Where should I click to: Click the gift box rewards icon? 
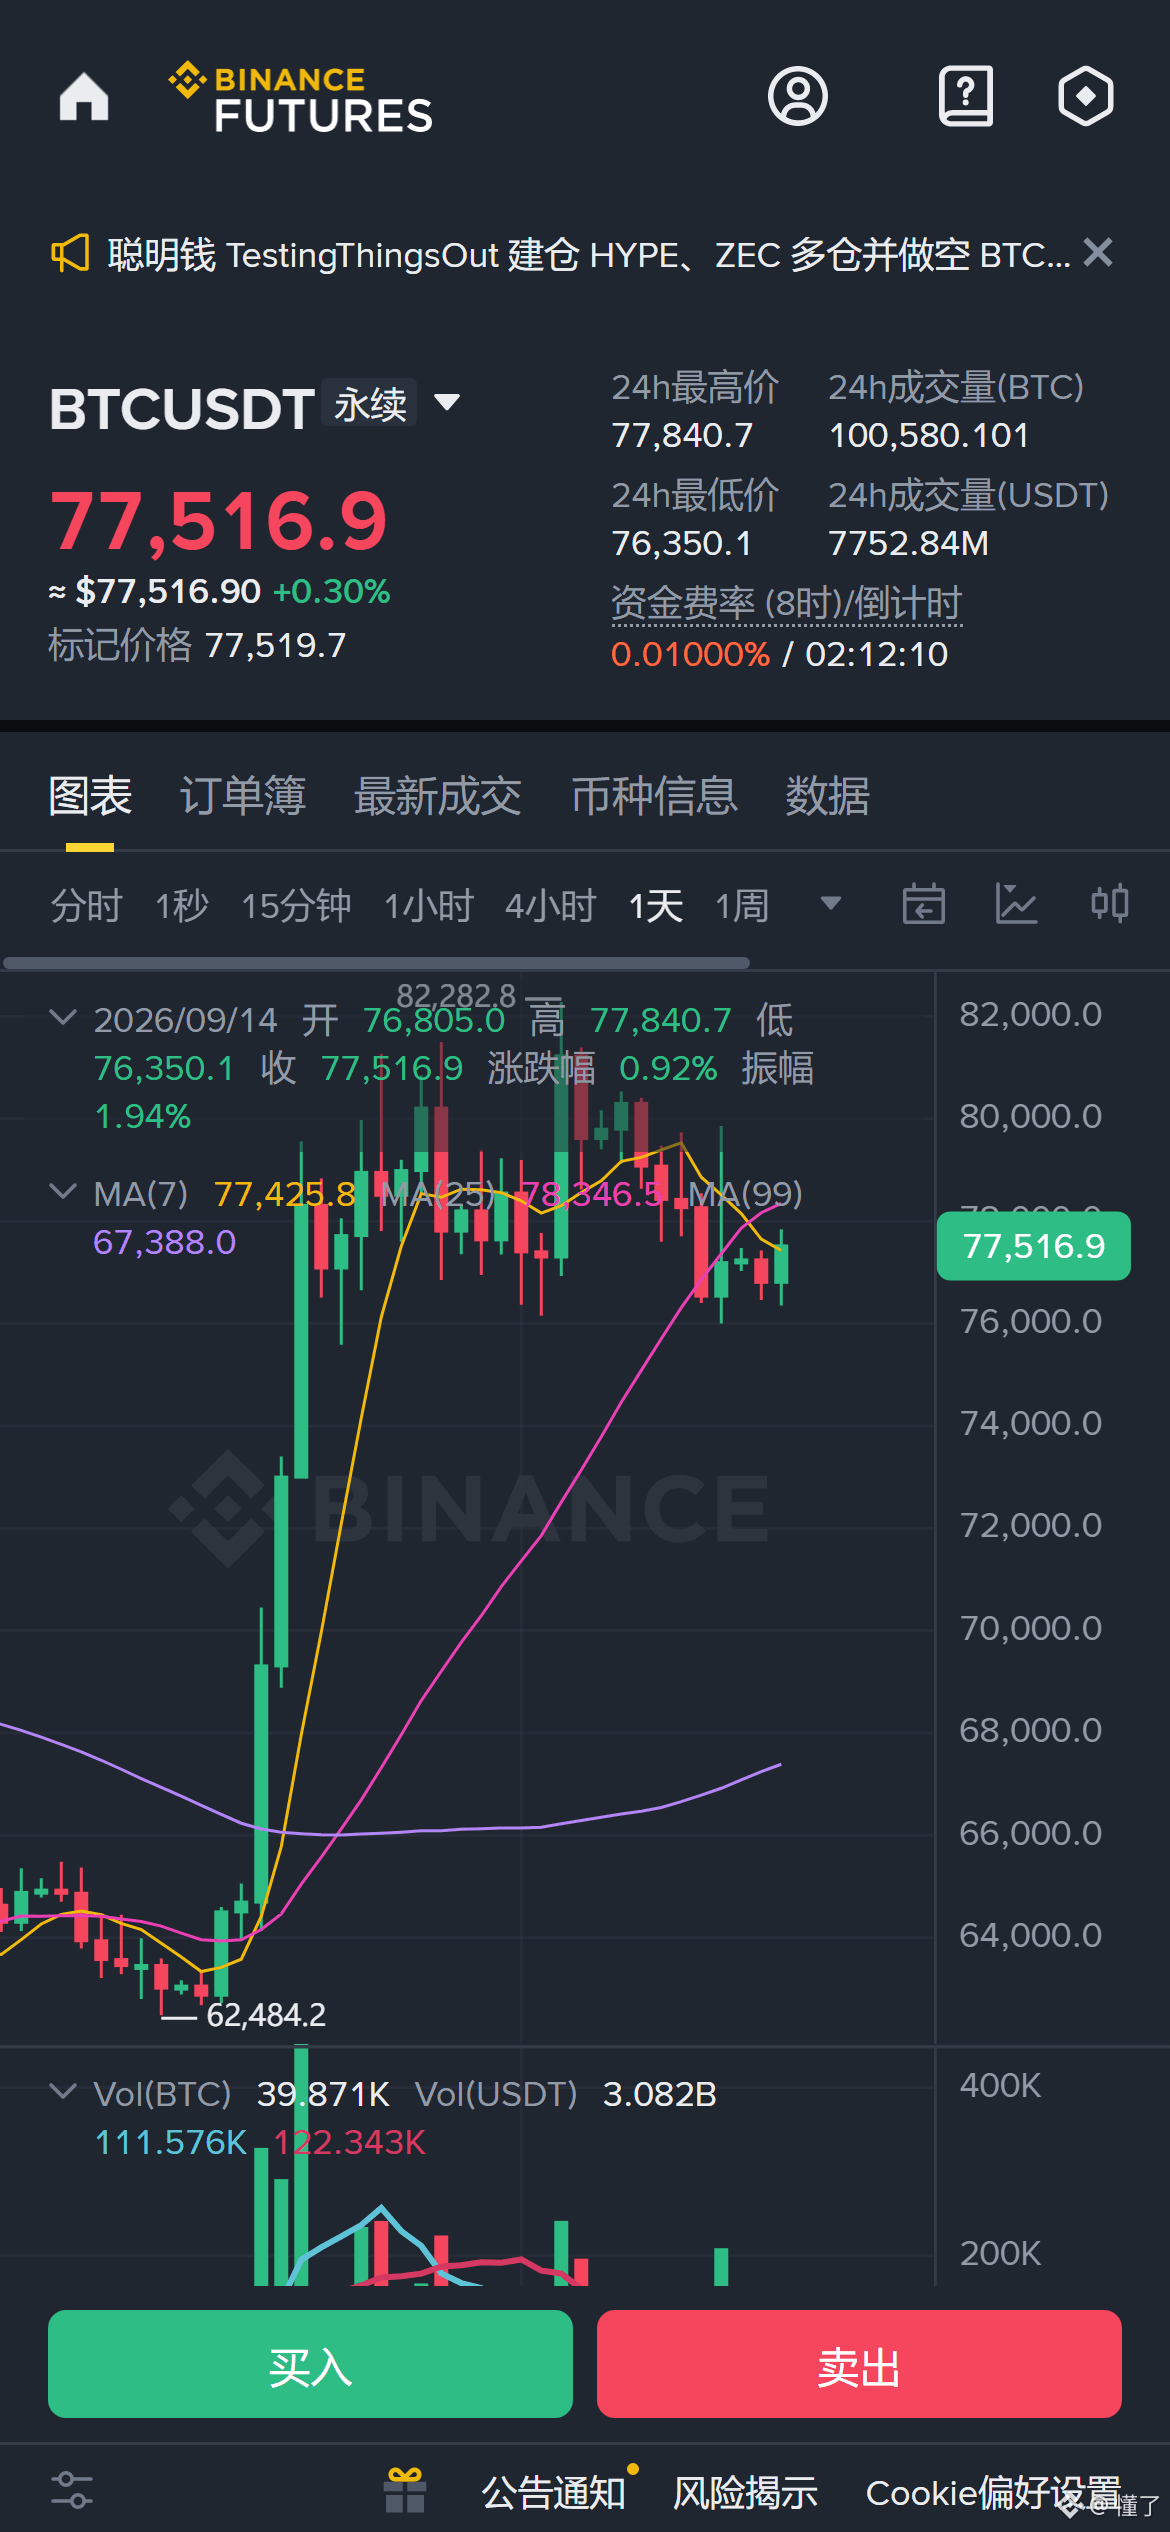[405, 2490]
